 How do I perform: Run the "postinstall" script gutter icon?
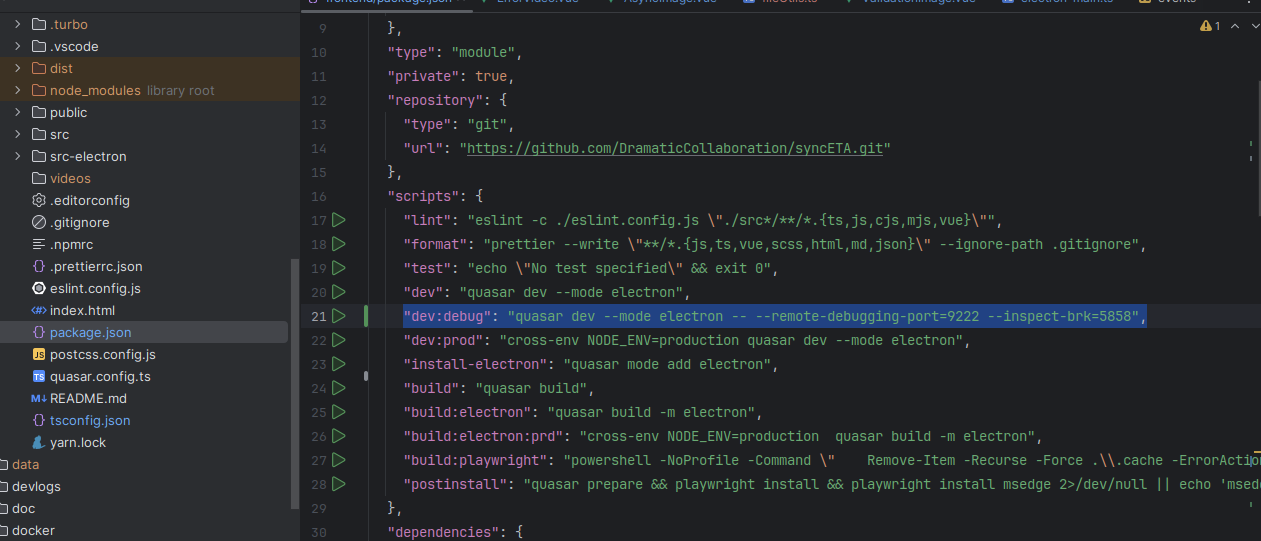pyautogui.click(x=339, y=484)
